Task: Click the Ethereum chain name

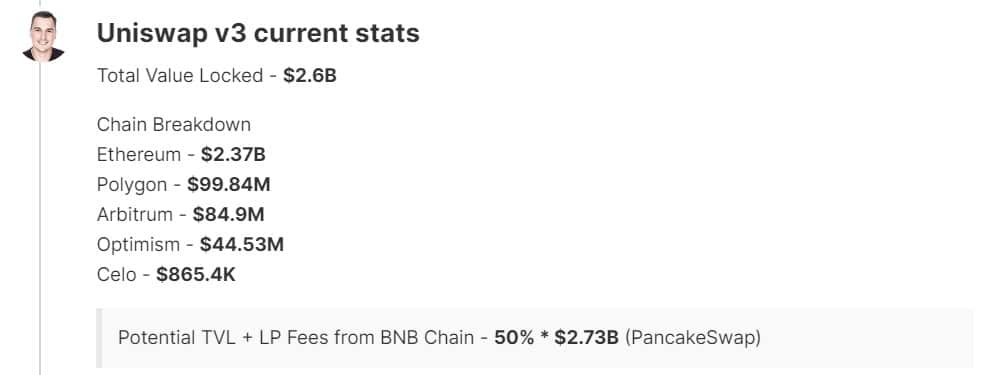Action: (x=139, y=155)
